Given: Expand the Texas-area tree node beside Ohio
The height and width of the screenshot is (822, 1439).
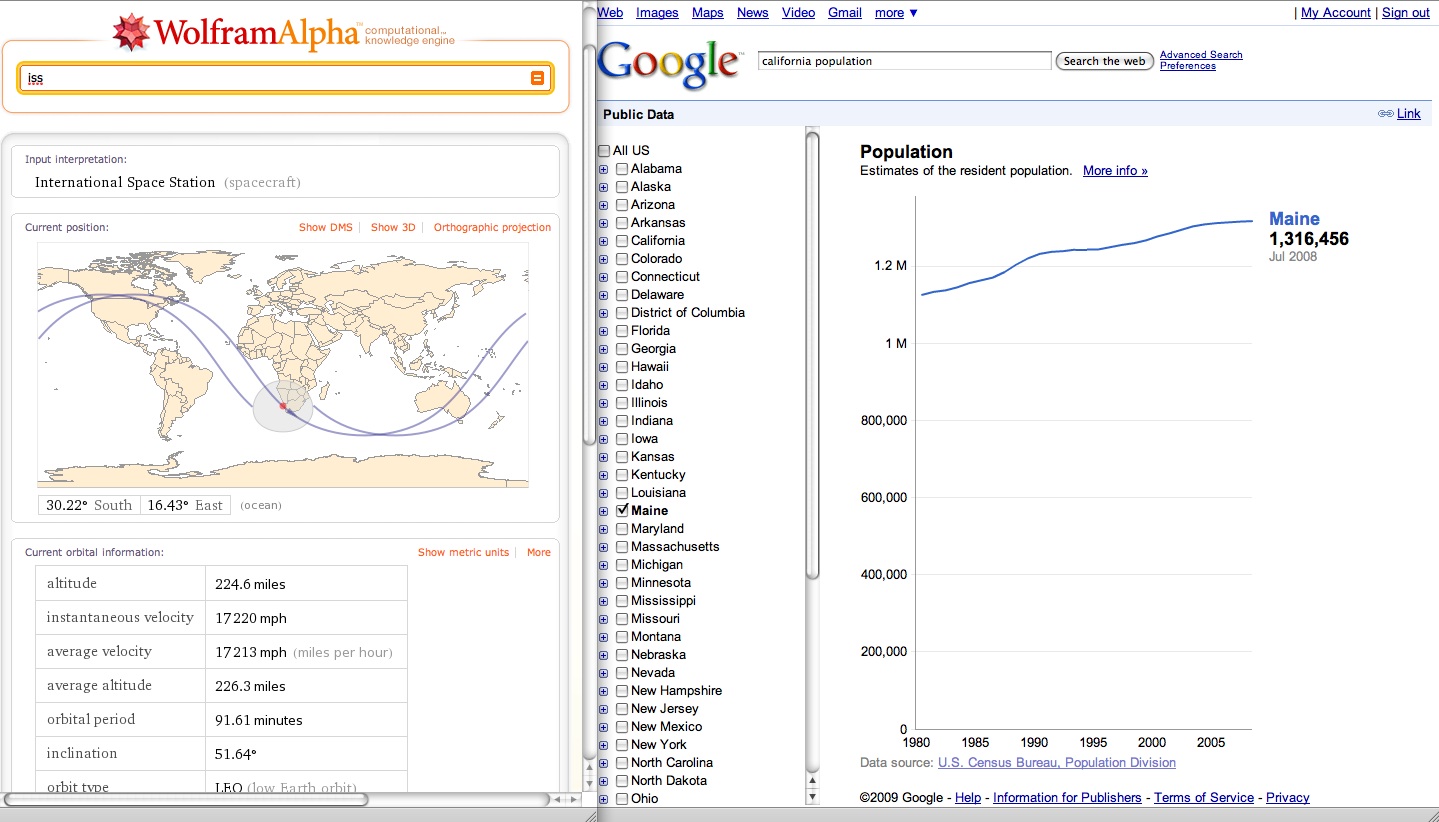Looking at the screenshot, I should [x=603, y=799].
